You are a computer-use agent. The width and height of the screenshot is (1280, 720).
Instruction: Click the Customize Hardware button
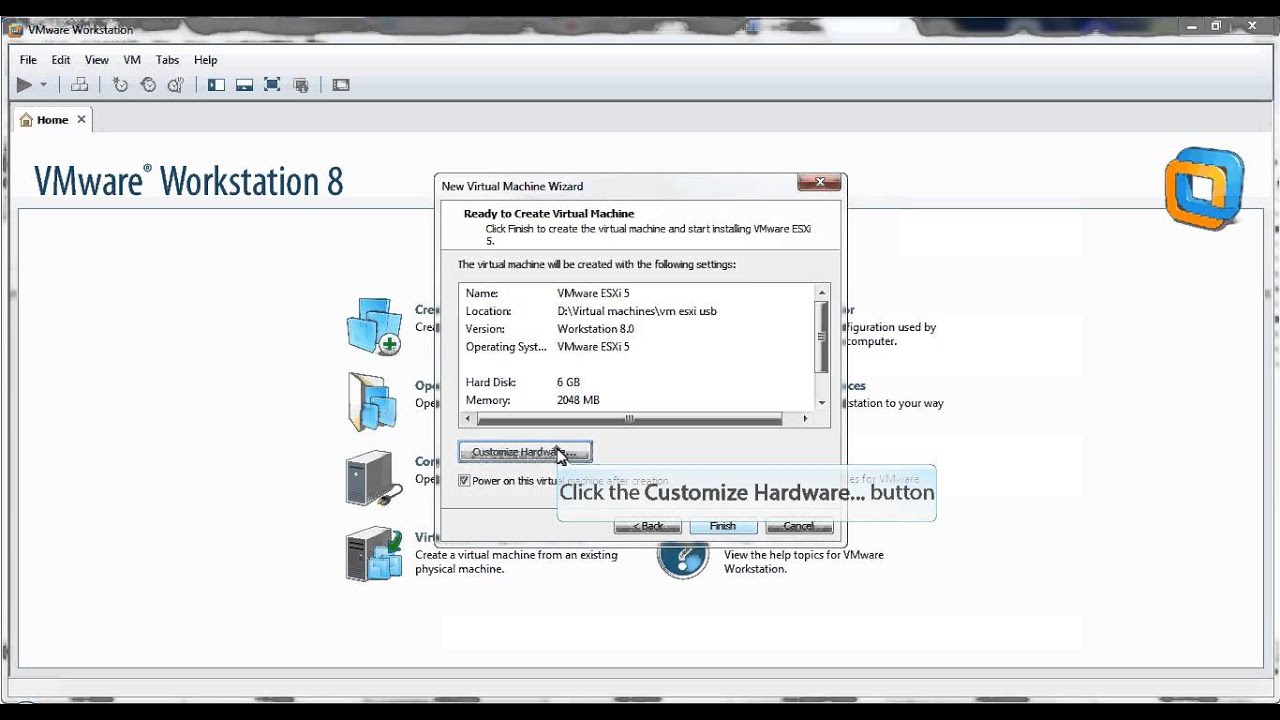525,452
